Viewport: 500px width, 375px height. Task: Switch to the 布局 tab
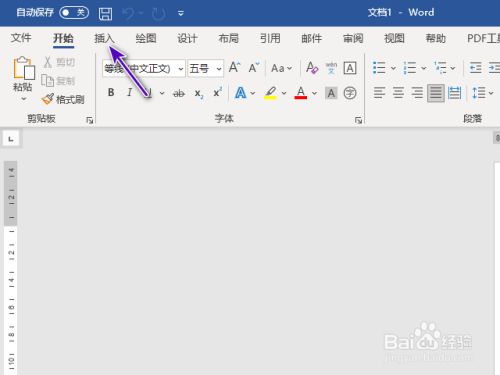point(229,38)
